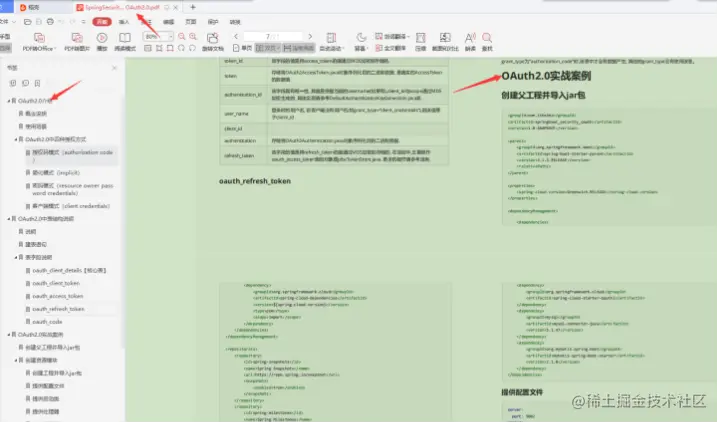Collapse the first OAuth2.0 bookmark node
The image size is (720, 423).
[x=8, y=101]
